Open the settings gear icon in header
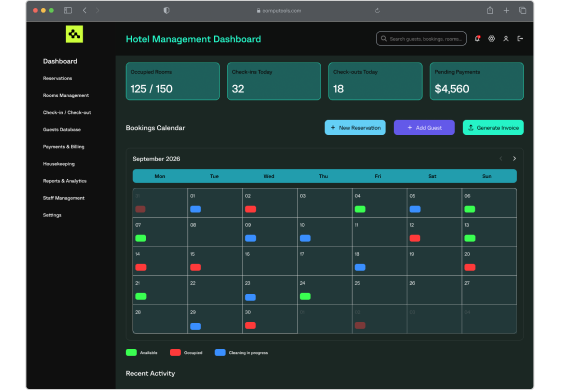561x390 pixels. pyautogui.click(x=492, y=39)
